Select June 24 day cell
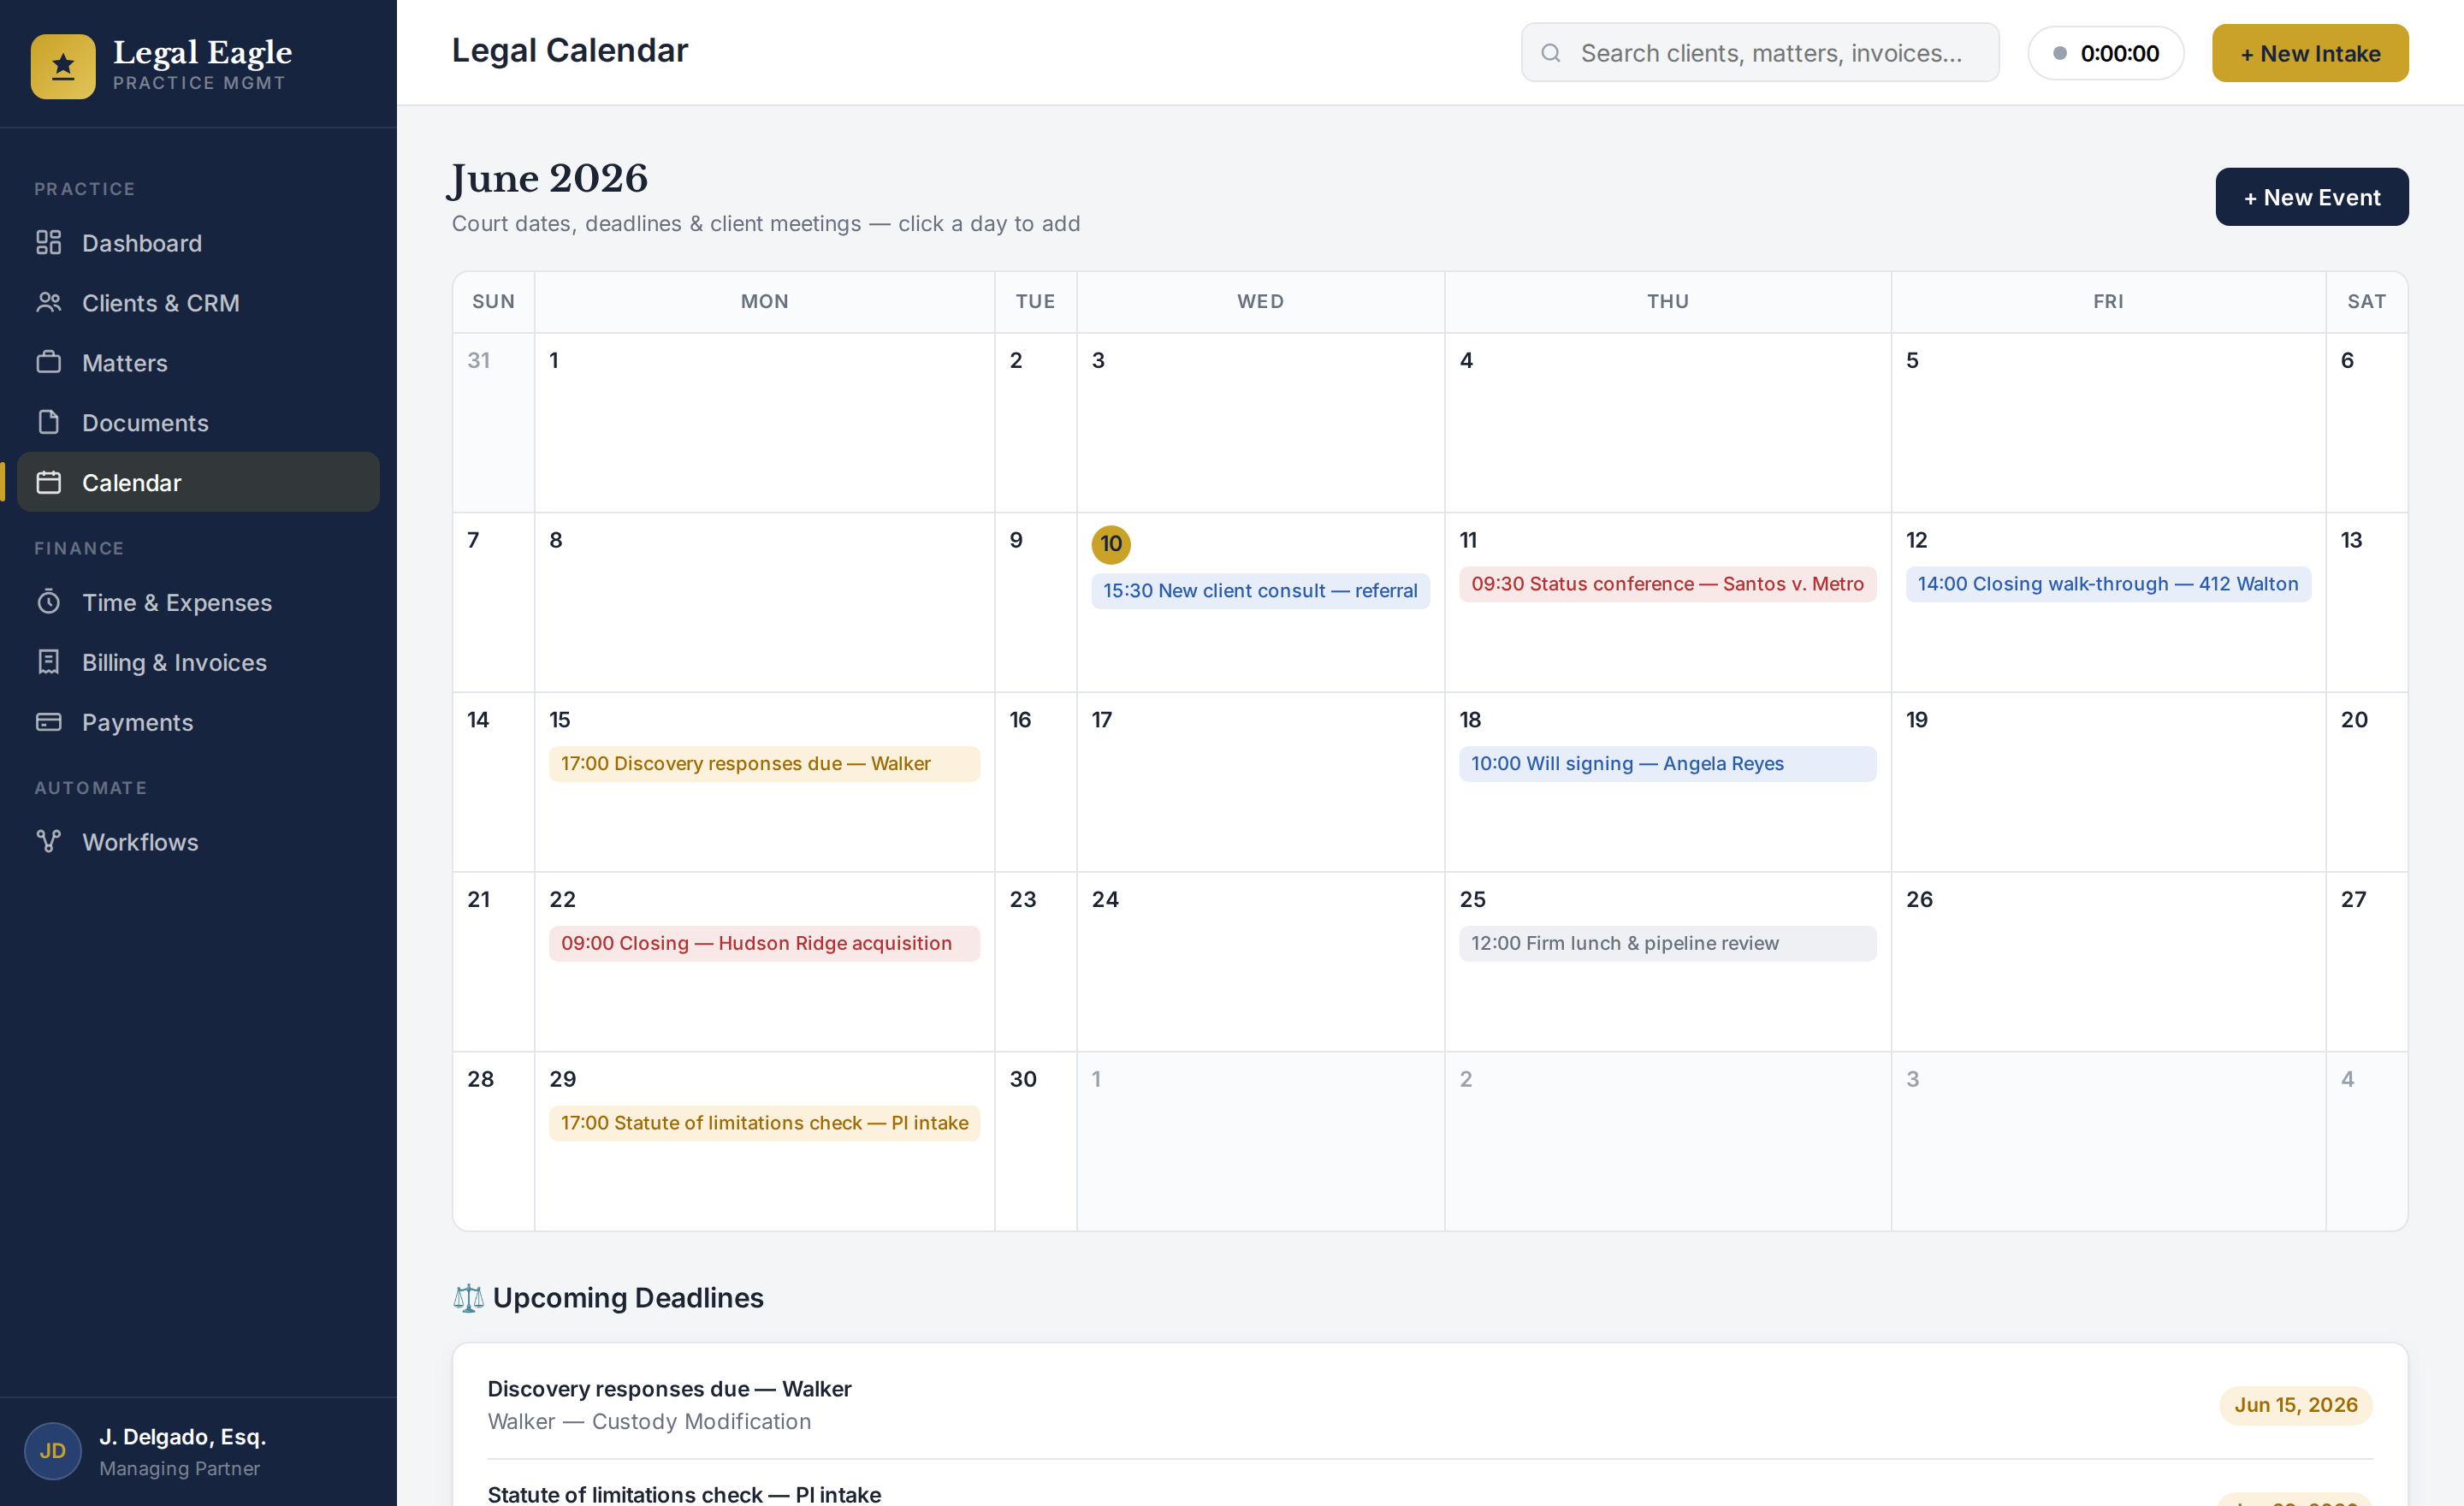Screen dimensions: 2464x1506 [1260, 962]
